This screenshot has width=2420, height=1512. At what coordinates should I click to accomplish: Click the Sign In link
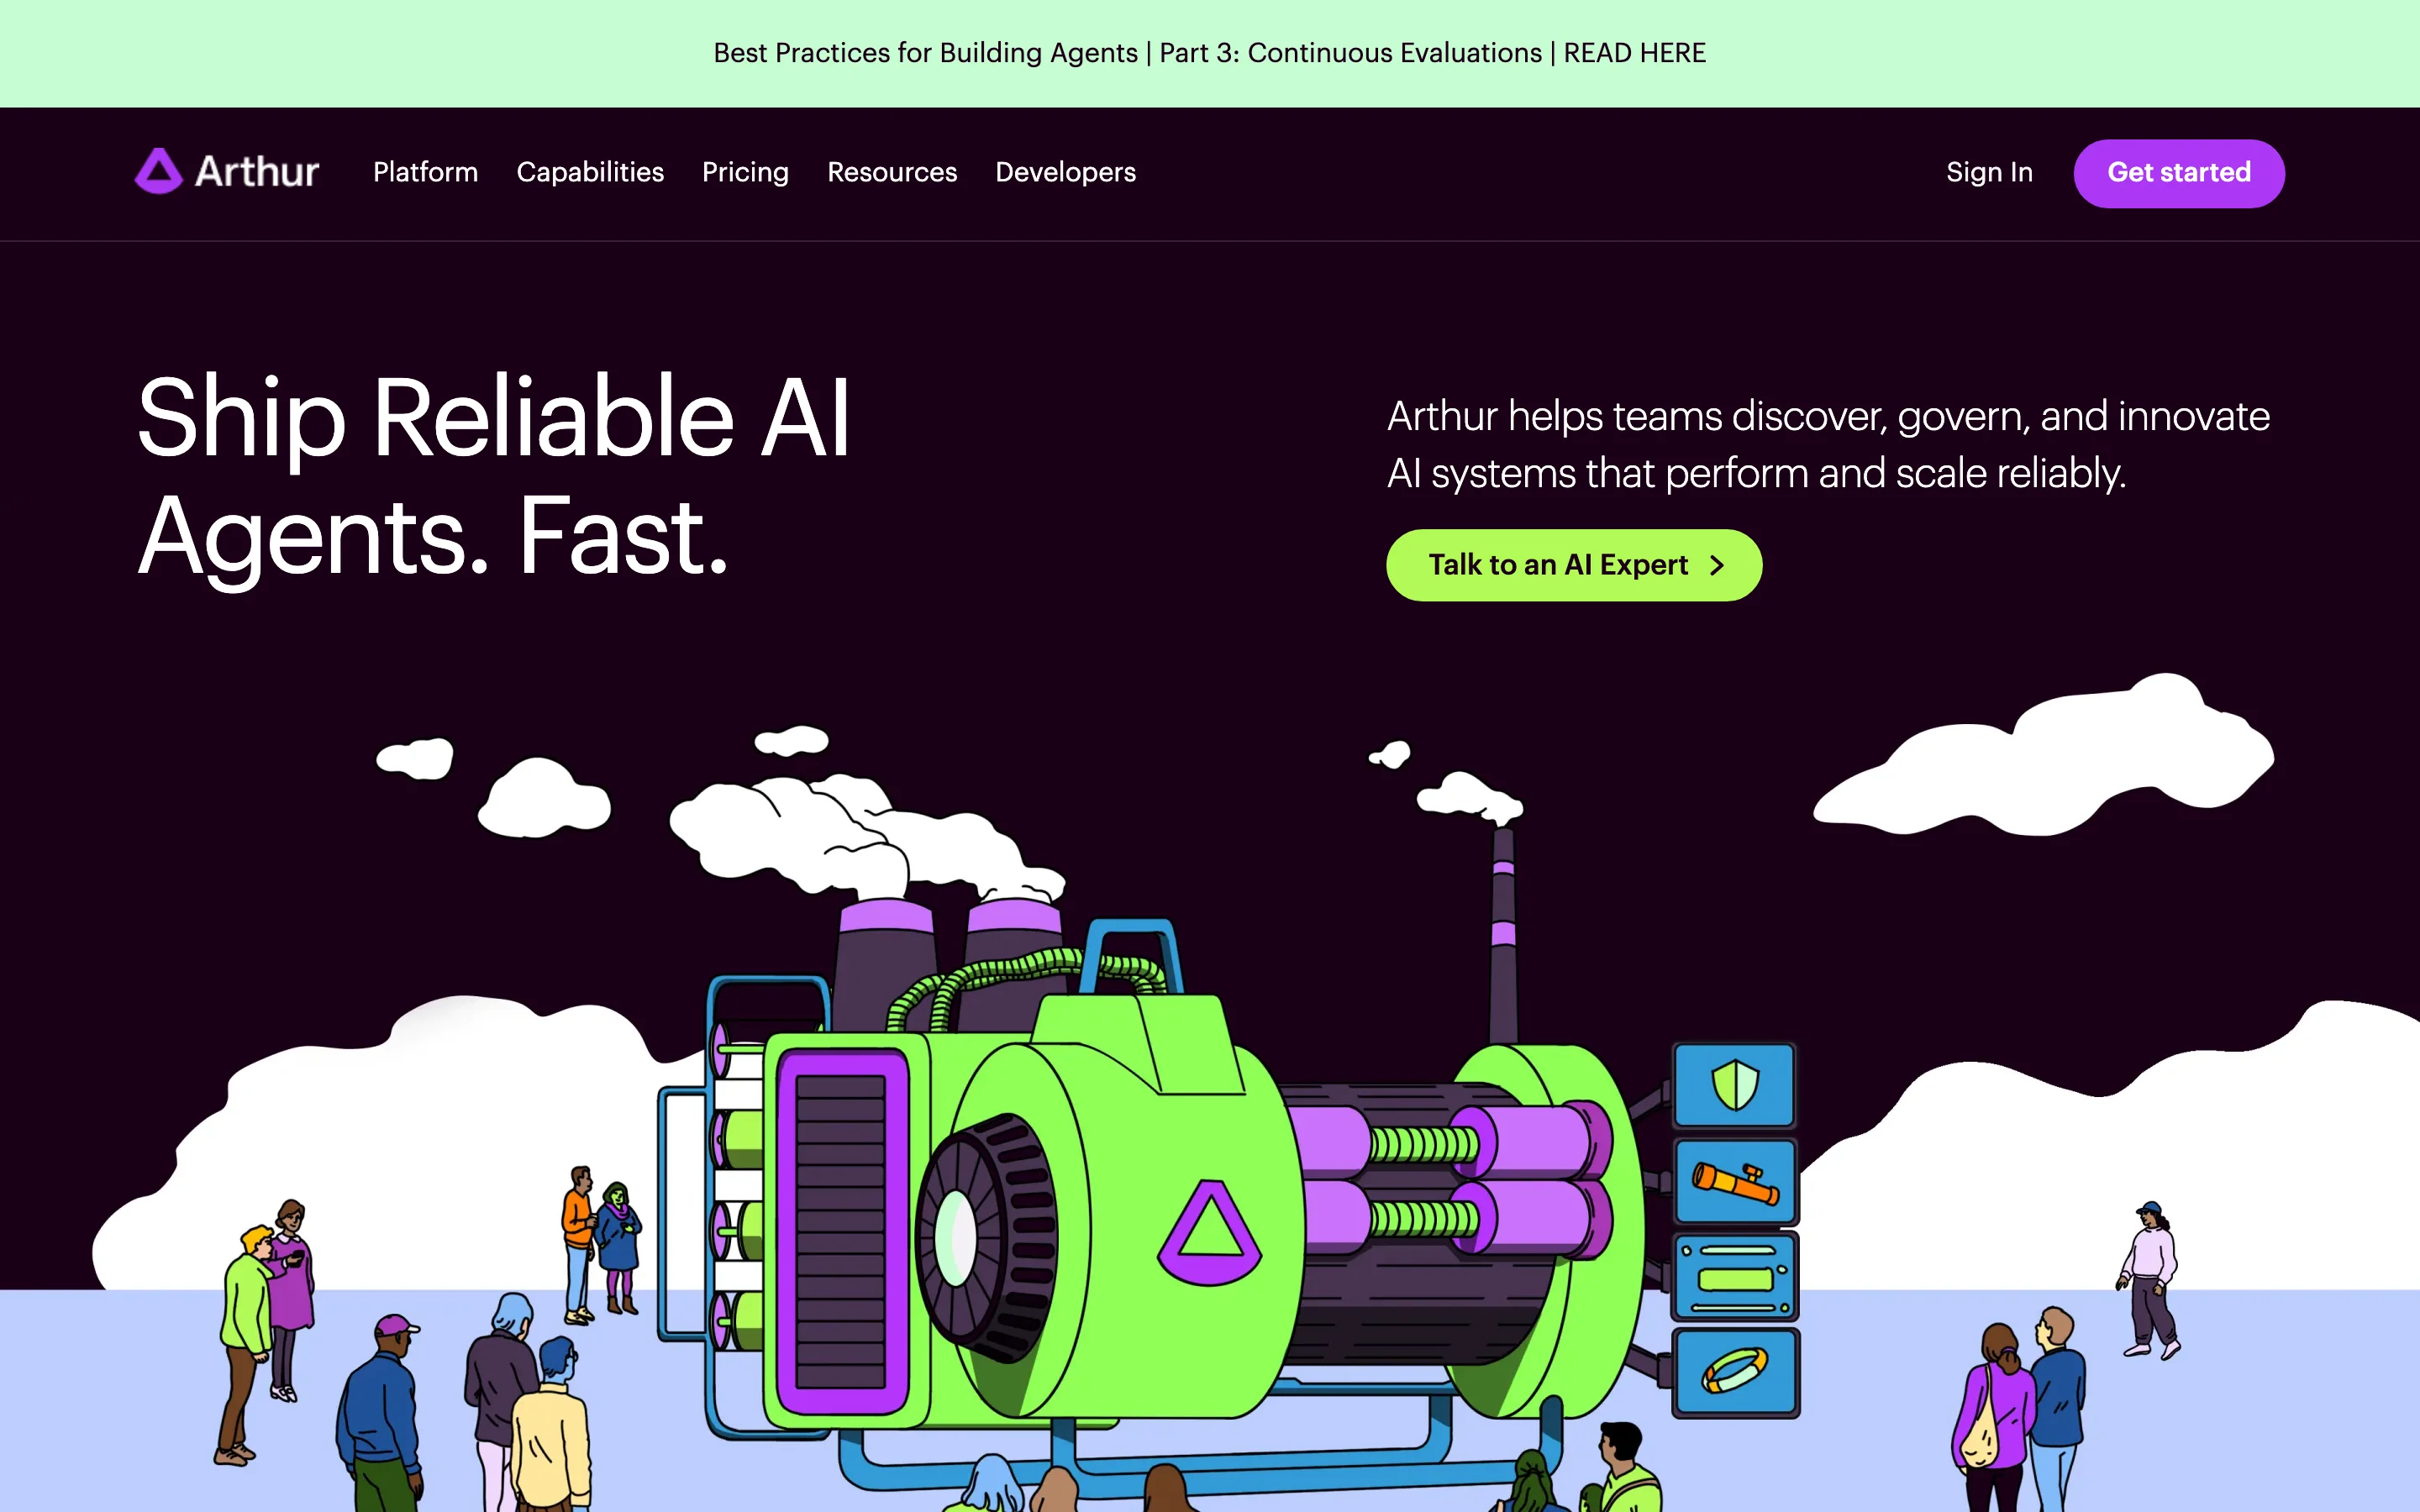pyautogui.click(x=1989, y=172)
